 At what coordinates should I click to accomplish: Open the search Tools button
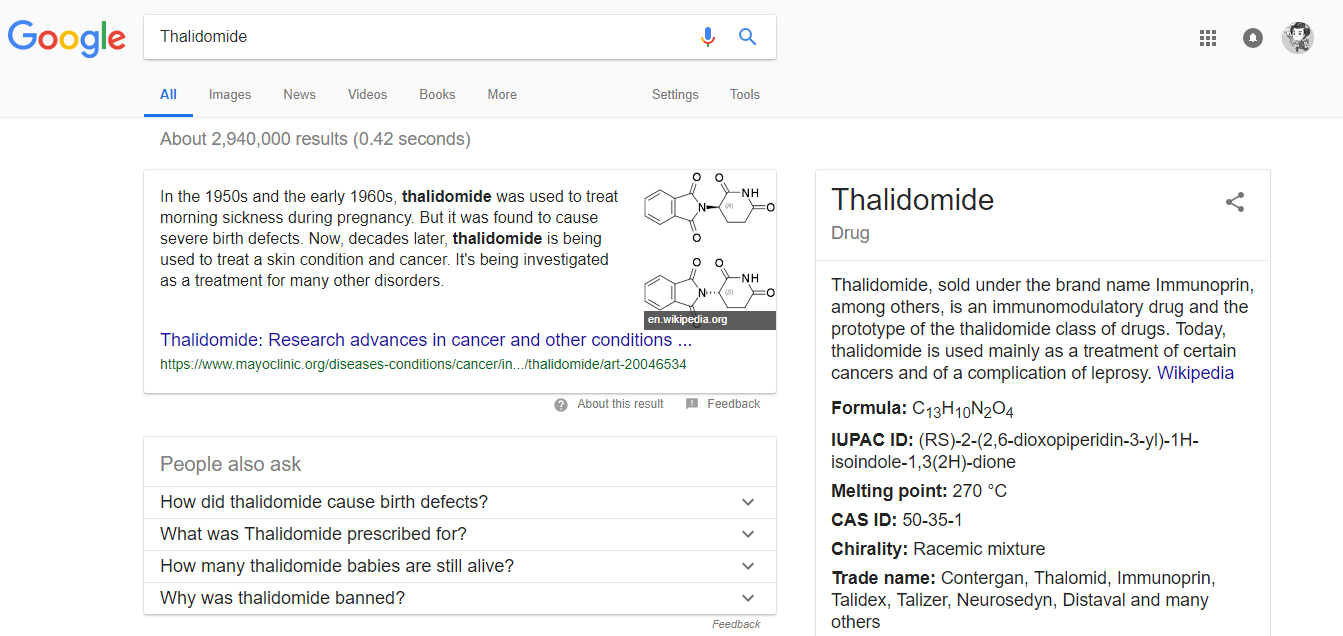pos(745,95)
